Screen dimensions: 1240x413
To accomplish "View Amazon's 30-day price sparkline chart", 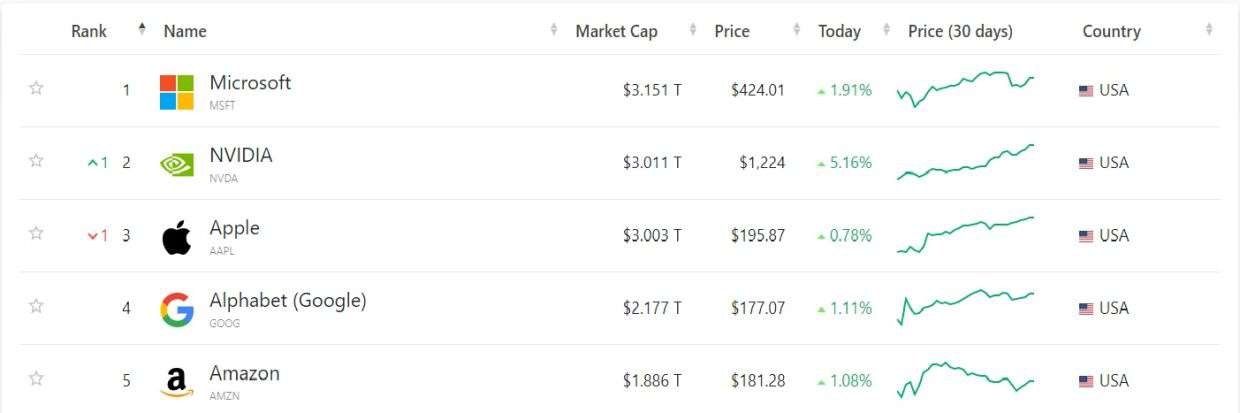I will click(966, 379).
